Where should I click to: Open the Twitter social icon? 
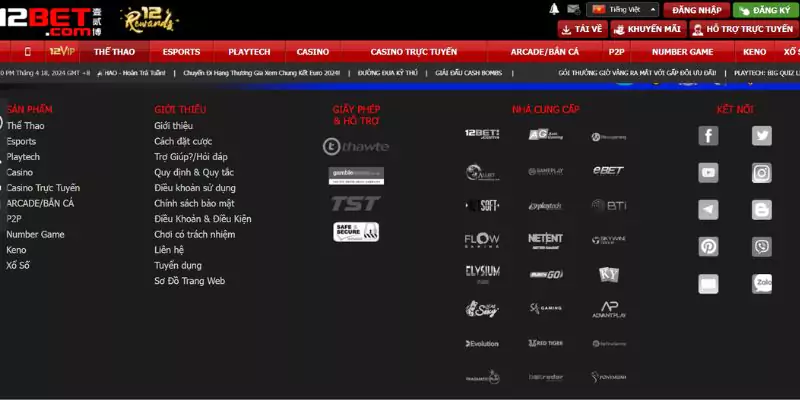pyautogui.click(x=762, y=136)
